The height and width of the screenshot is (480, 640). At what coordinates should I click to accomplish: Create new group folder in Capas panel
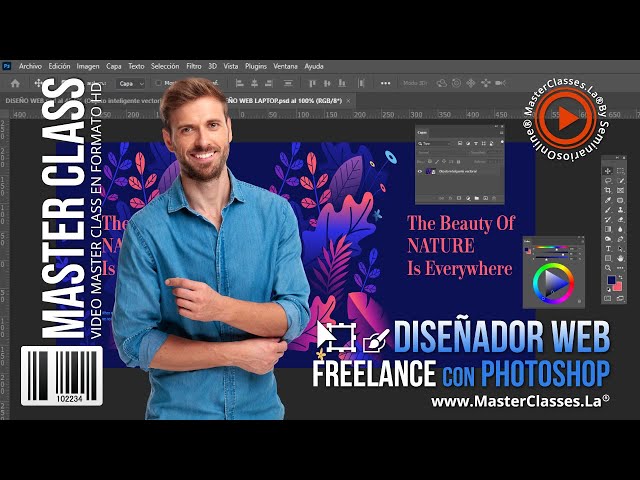476,198
